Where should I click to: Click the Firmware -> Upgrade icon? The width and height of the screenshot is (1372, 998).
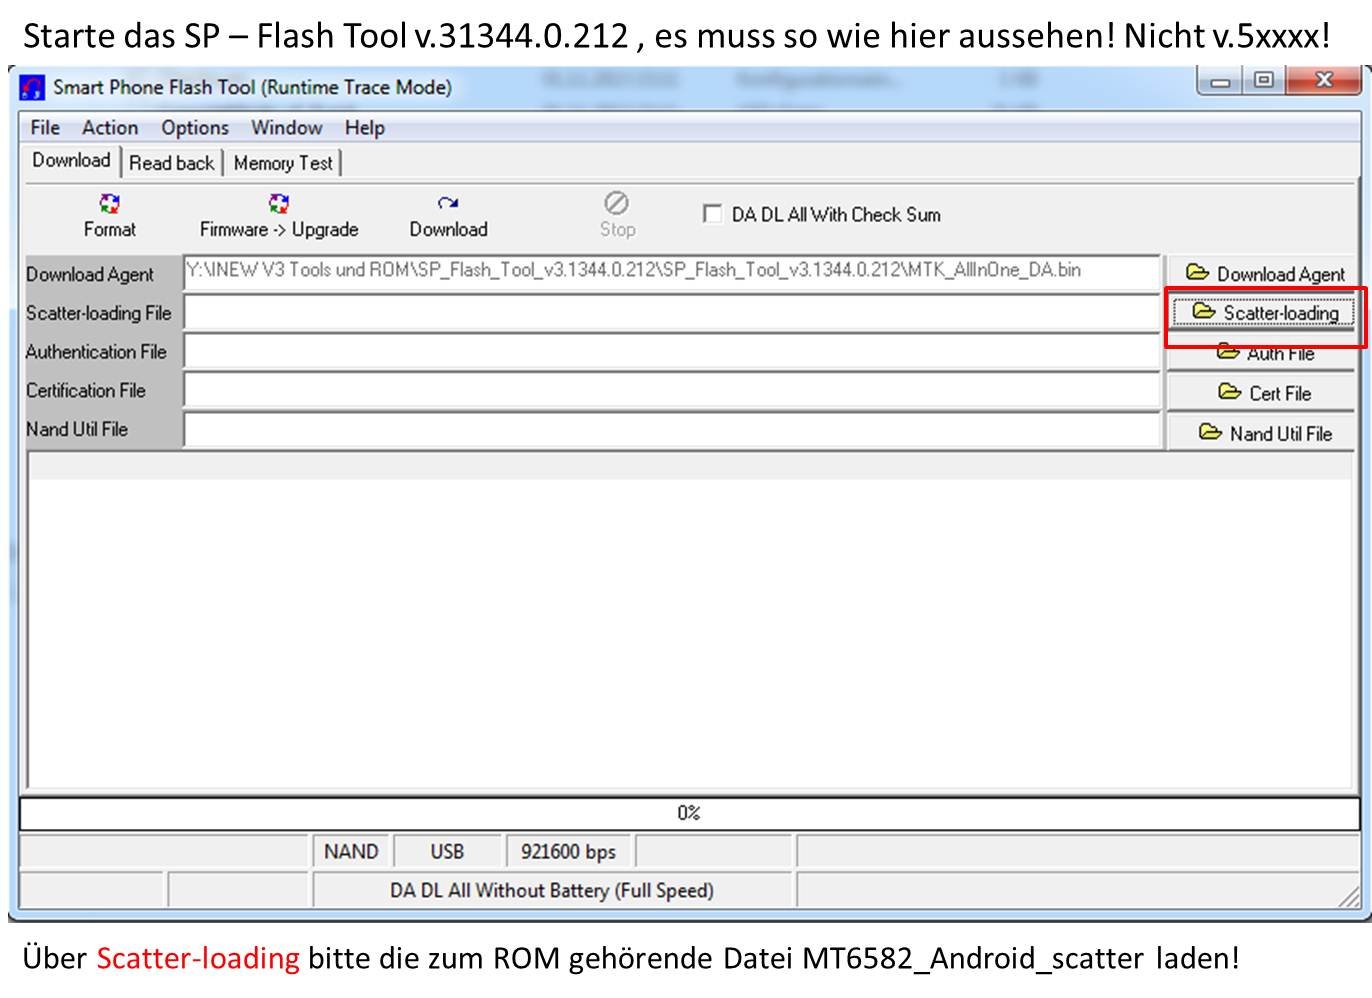pos(279,204)
